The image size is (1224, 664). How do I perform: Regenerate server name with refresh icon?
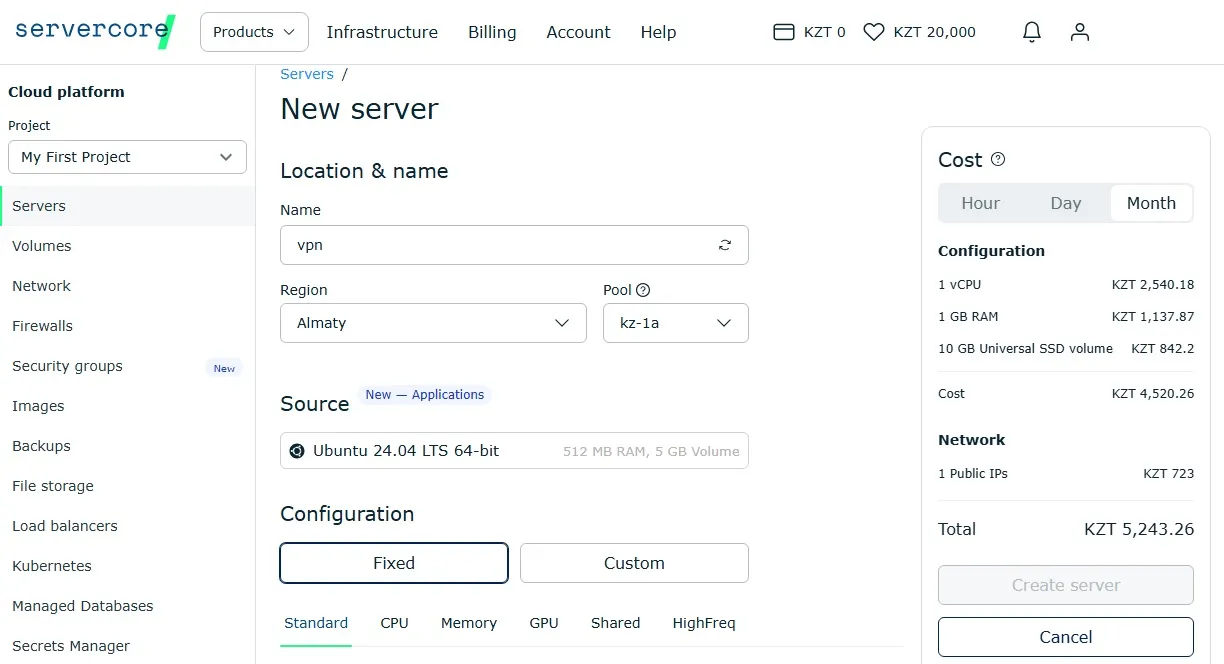click(725, 245)
